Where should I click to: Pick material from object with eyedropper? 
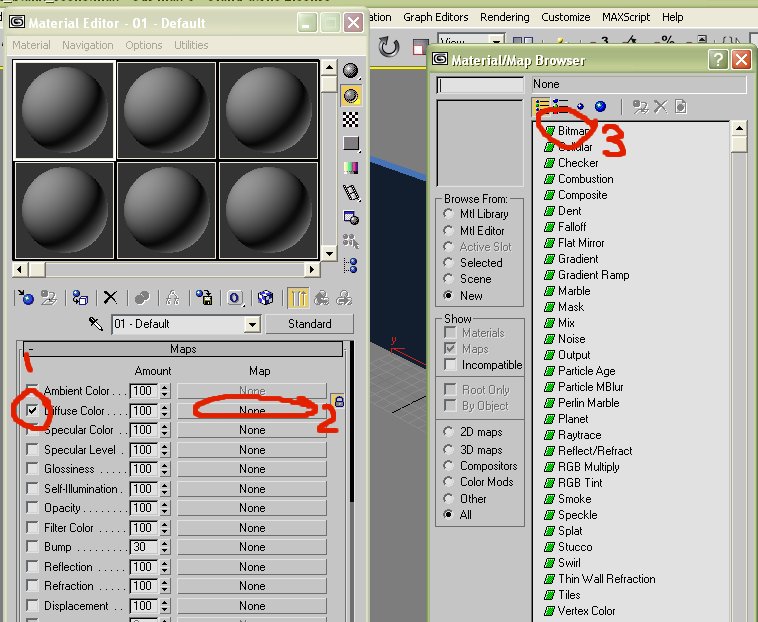[x=96, y=324]
